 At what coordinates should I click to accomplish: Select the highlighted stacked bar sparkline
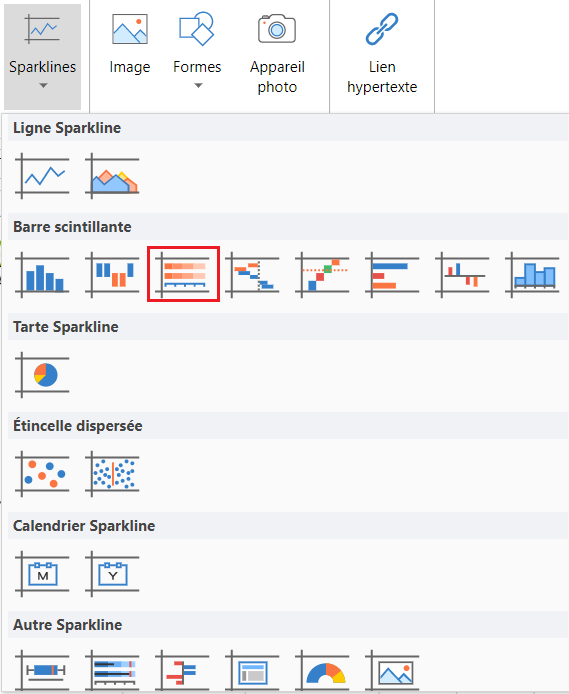coord(183,274)
